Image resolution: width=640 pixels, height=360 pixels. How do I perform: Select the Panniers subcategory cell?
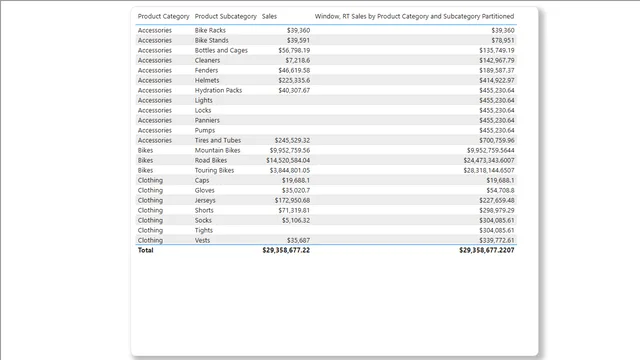tap(207, 120)
